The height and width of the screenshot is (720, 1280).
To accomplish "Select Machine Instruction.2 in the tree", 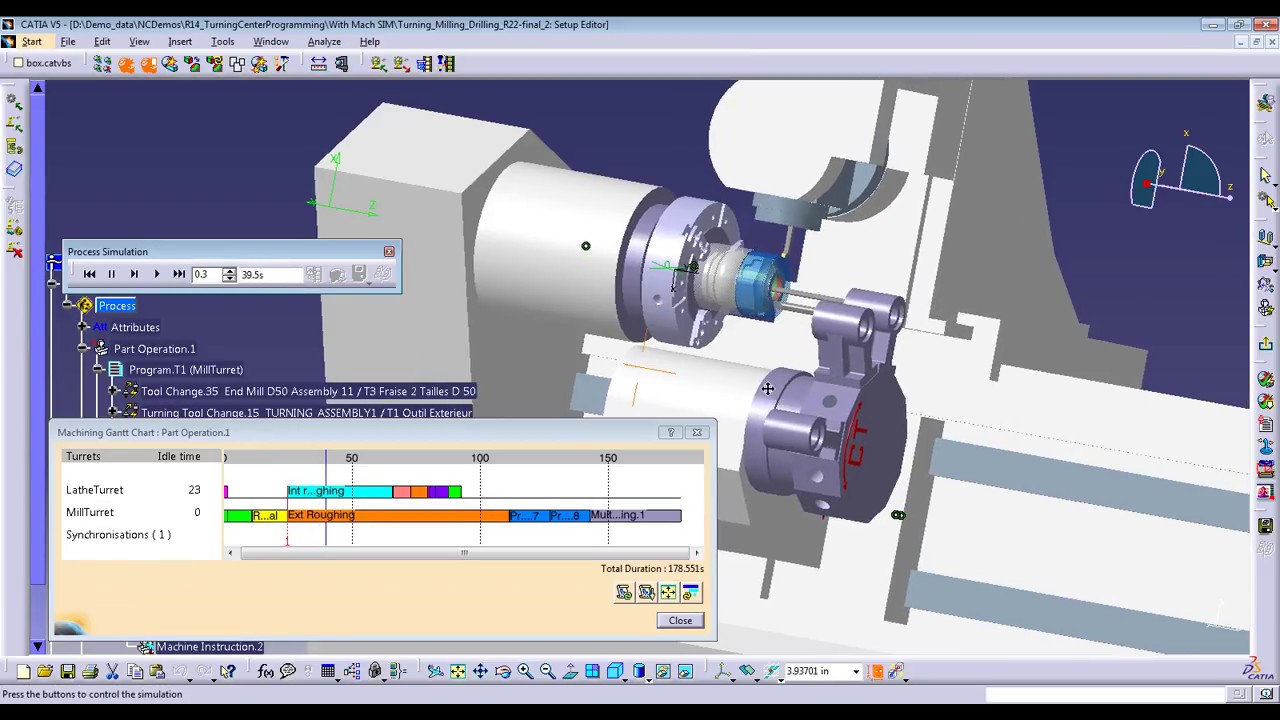I will [x=209, y=647].
